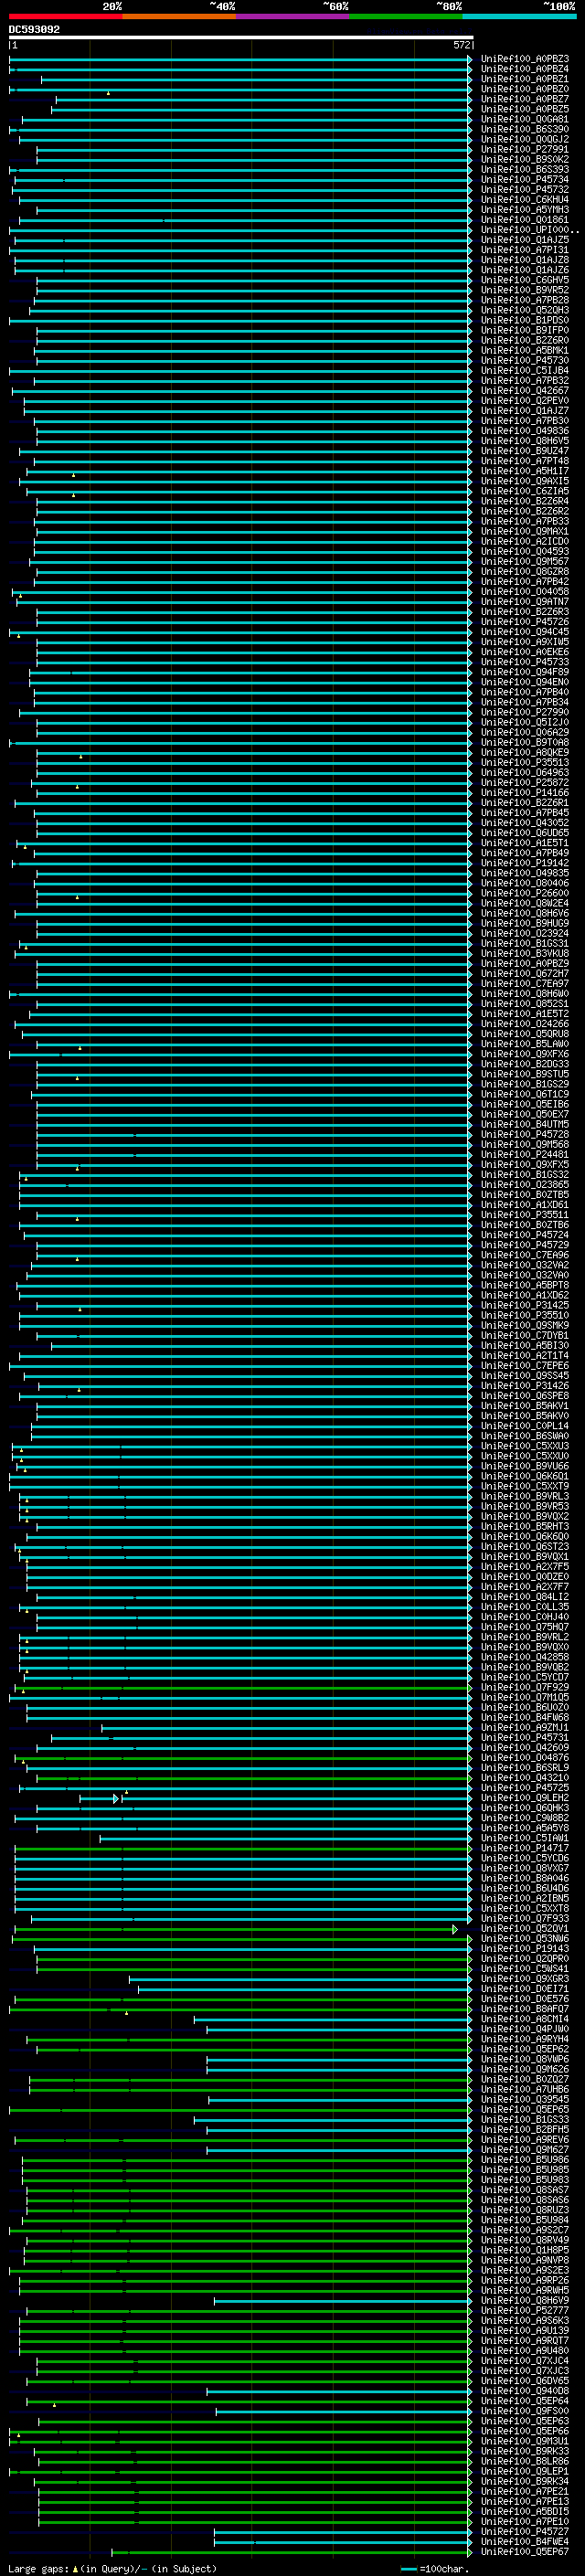Click the green ~80% identity color bar
585x2576 pixels.
tap(406, 16)
